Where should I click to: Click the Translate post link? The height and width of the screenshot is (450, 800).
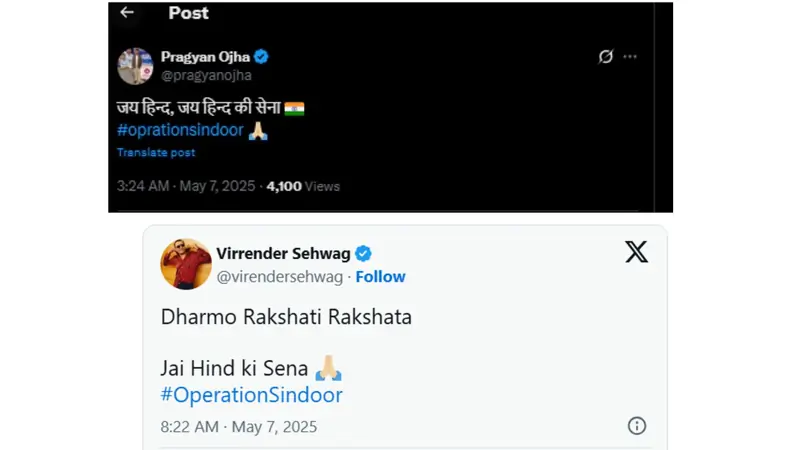156,153
